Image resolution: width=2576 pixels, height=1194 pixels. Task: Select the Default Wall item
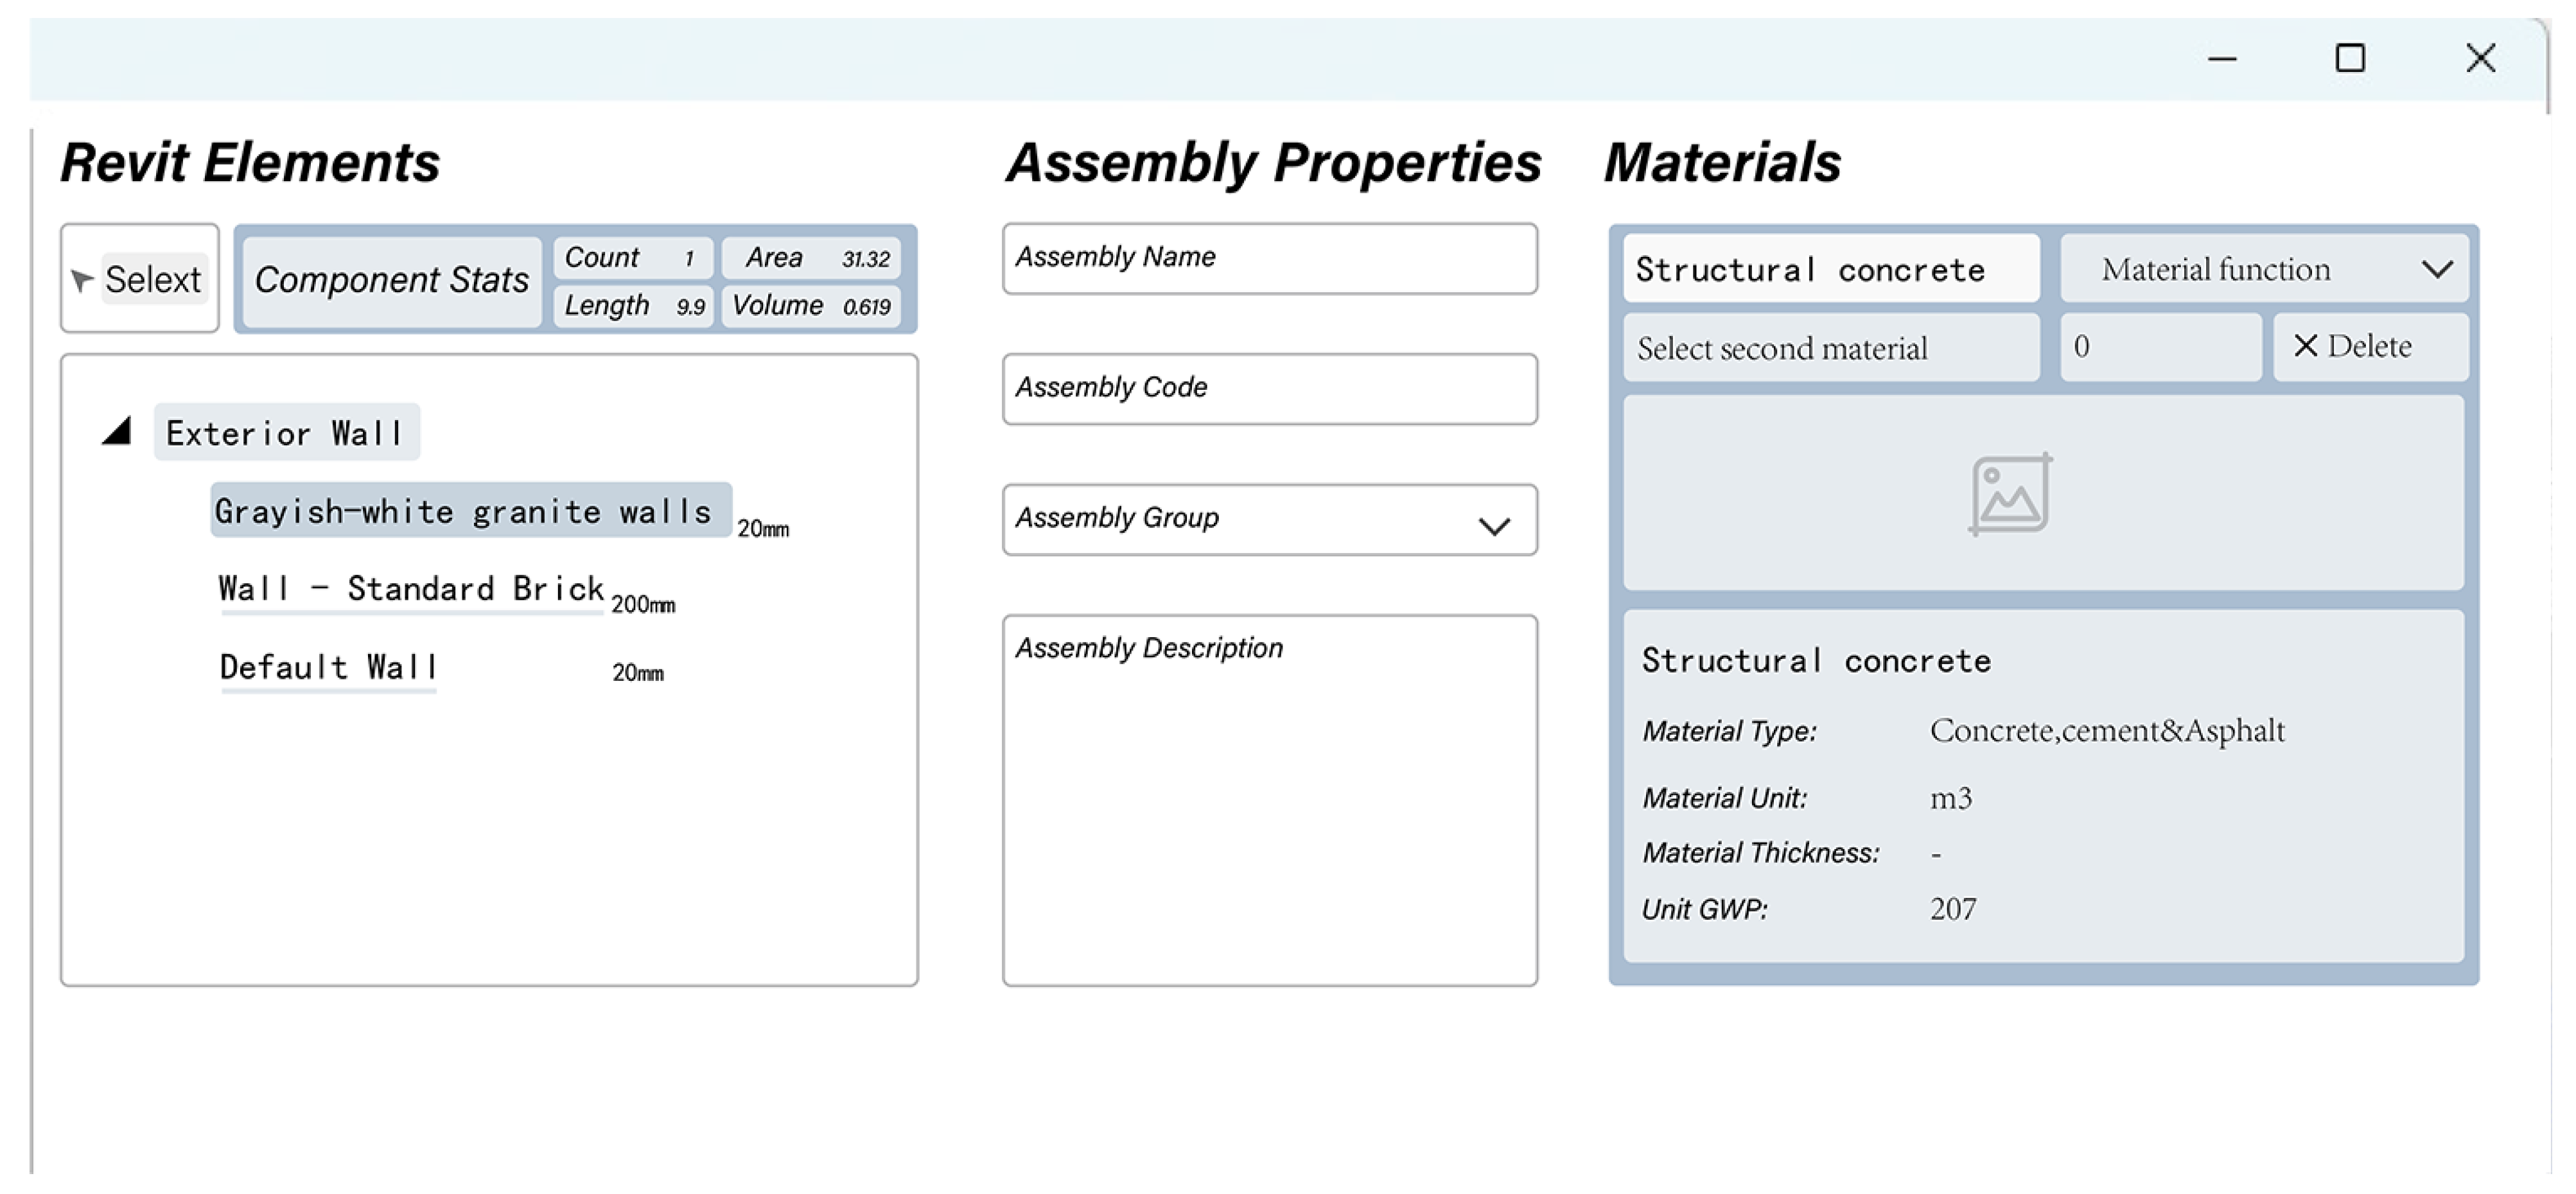click(328, 667)
